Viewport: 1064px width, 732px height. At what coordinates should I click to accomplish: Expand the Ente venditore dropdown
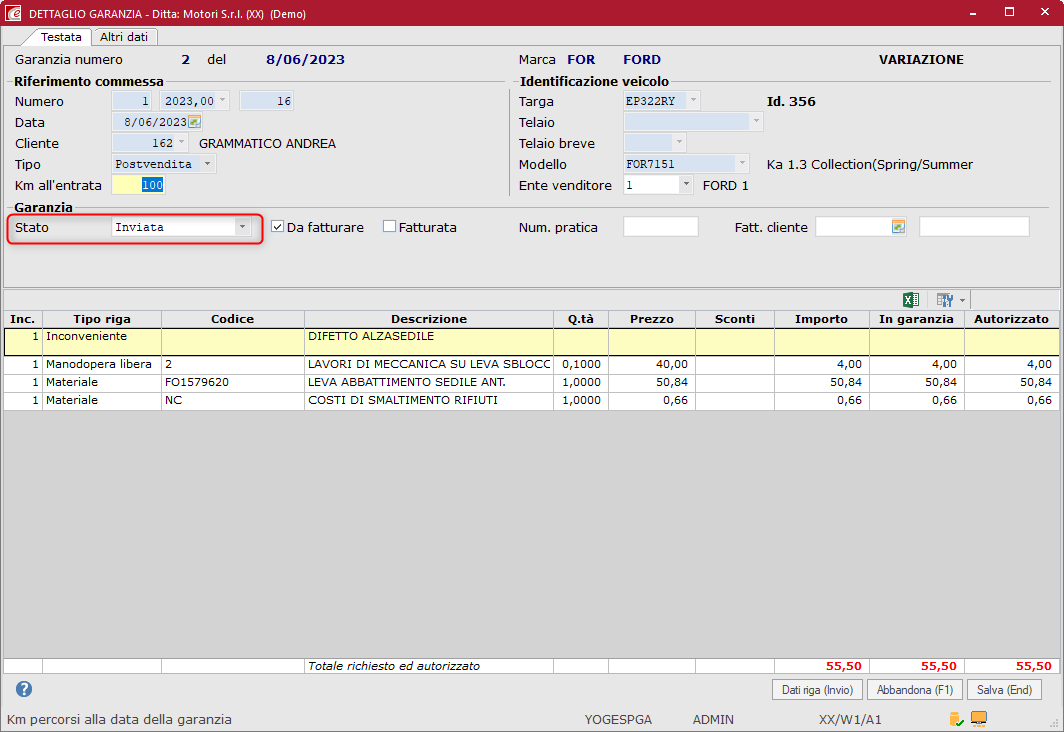click(x=685, y=185)
